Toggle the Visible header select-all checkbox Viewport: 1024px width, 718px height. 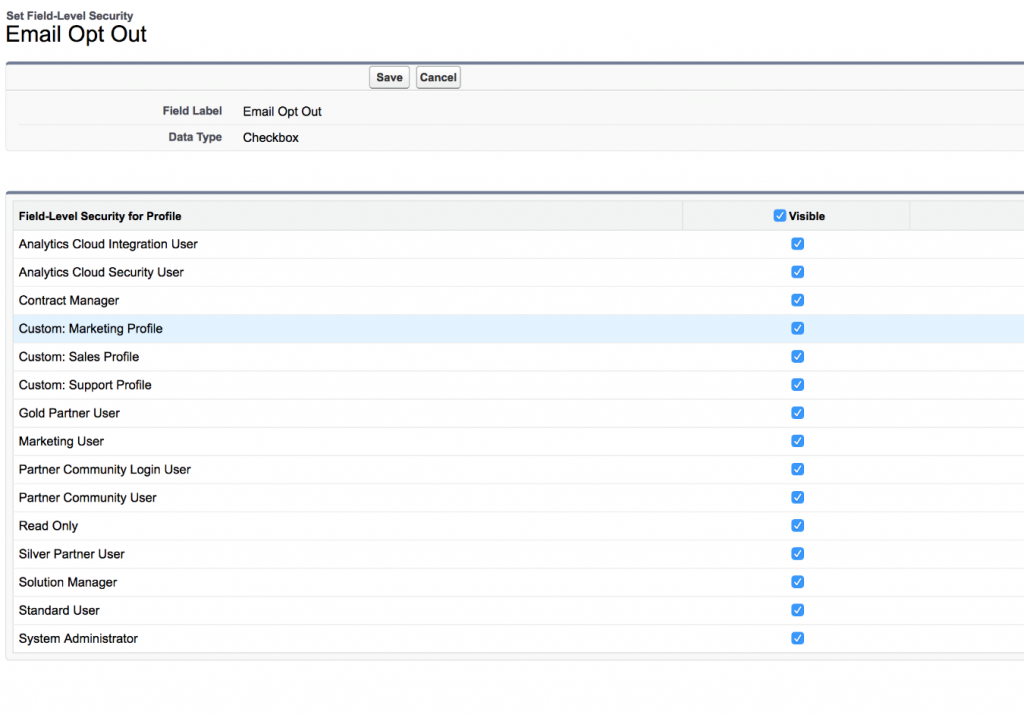780,216
